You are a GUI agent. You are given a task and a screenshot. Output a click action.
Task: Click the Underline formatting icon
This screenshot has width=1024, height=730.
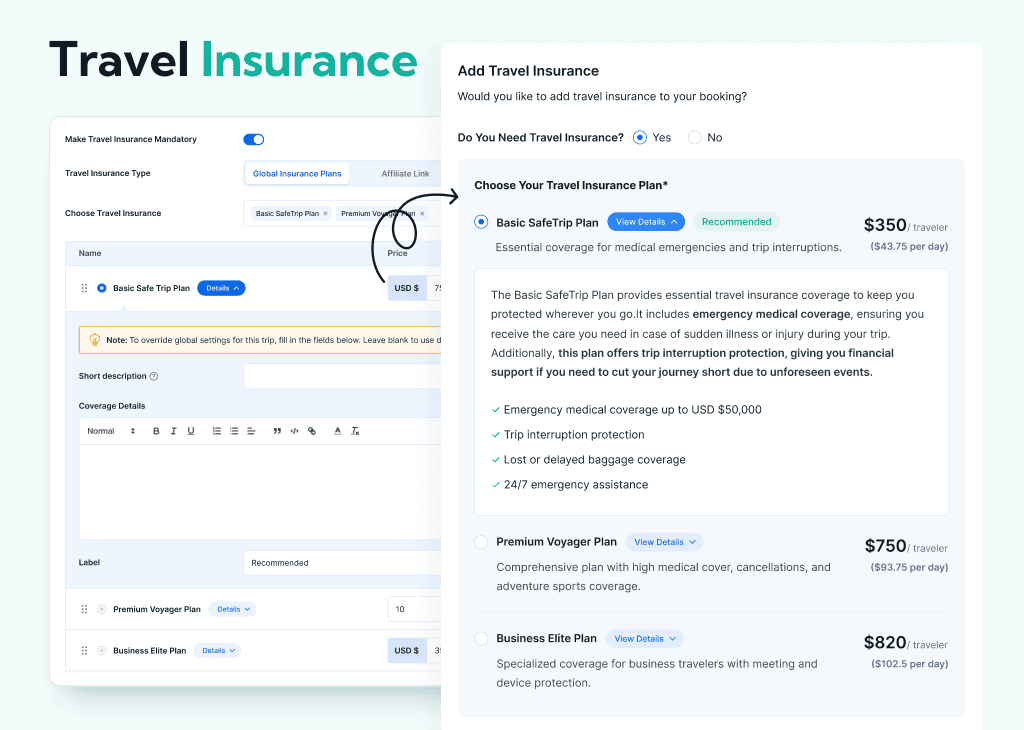point(191,431)
